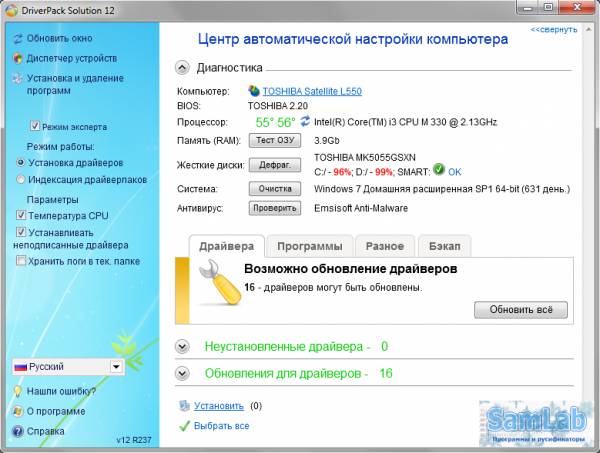
Task: Click the '3.9Gb' memory value
Action: coord(327,141)
